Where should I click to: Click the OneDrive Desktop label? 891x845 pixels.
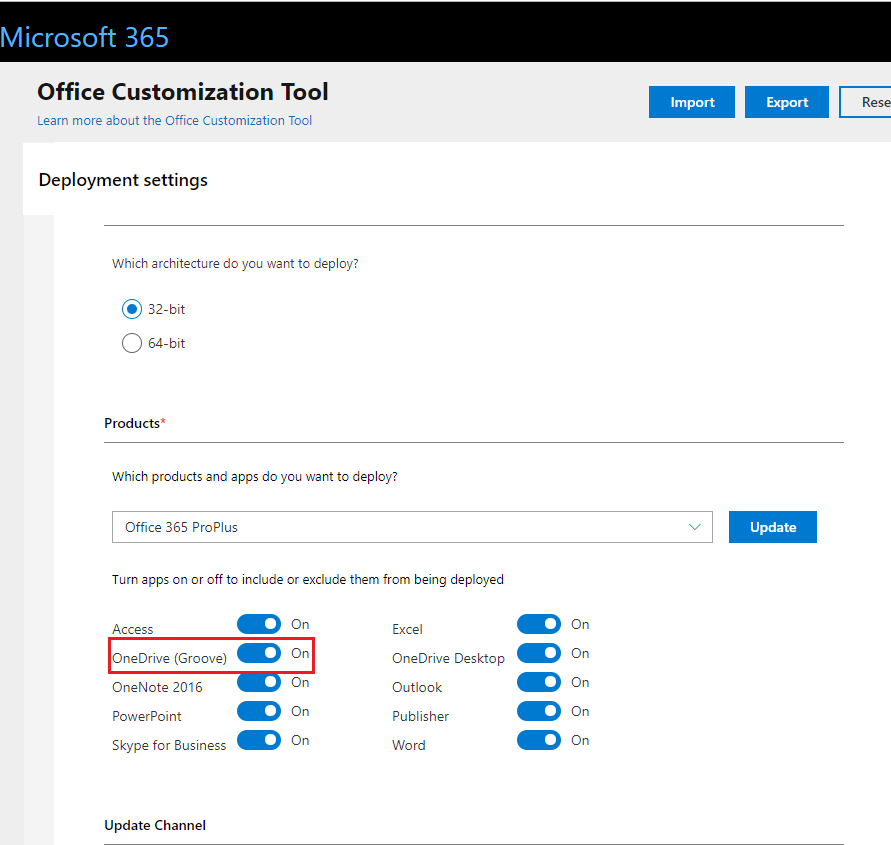point(448,658)
